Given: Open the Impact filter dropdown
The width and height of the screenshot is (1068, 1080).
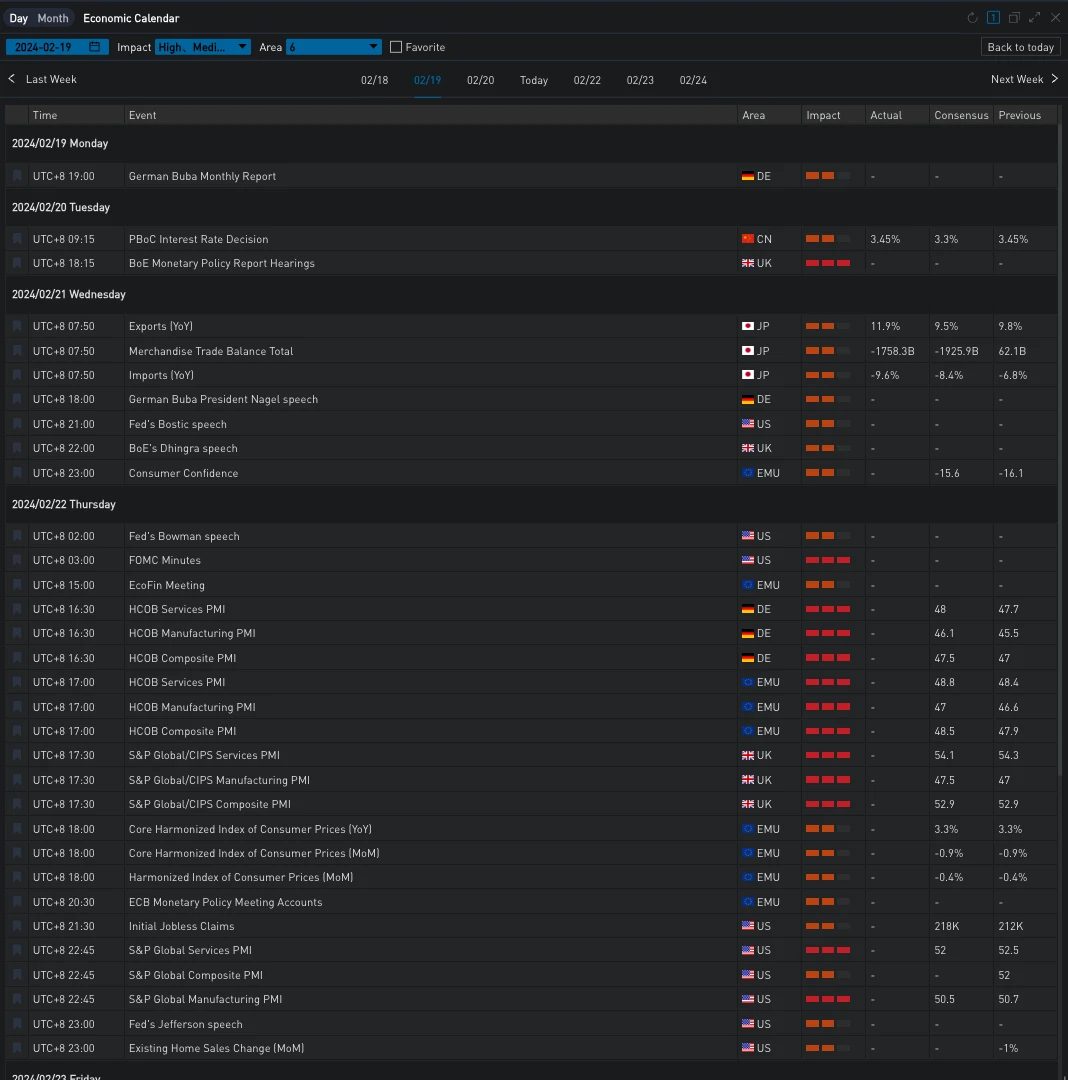Looking at the screenshot, I should pyautogui.click(x=203, y=47).
